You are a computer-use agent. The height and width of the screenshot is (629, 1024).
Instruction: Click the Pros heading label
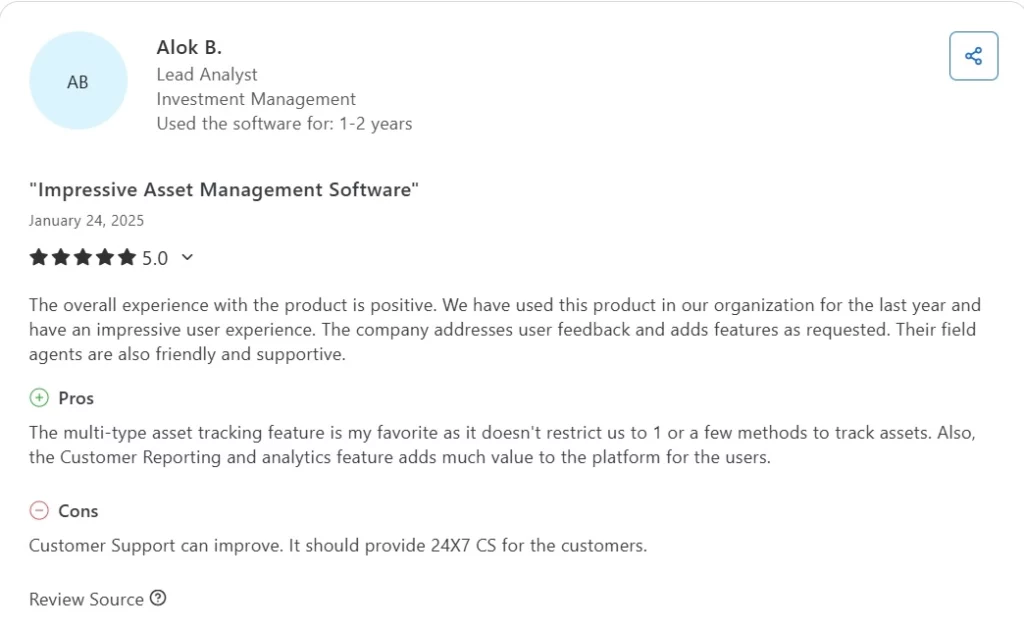click(76, 398)
